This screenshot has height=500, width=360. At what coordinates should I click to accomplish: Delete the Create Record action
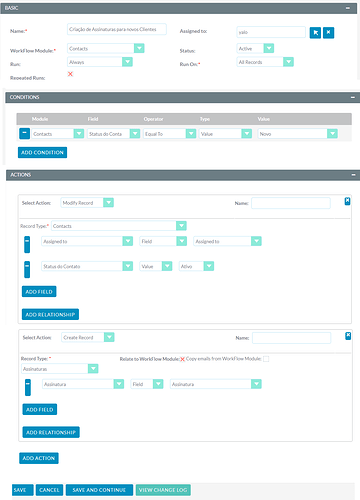tap(348, 336)
